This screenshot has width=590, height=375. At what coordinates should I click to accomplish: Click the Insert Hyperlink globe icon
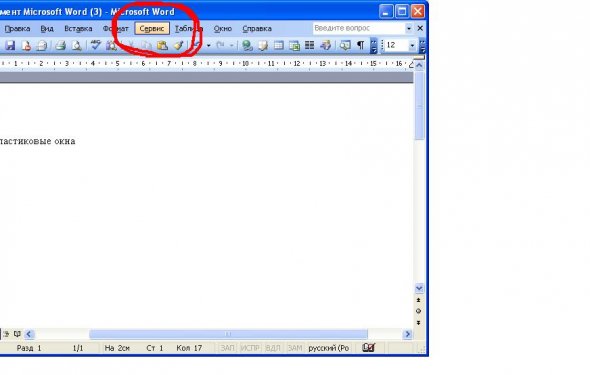point(247,46)
